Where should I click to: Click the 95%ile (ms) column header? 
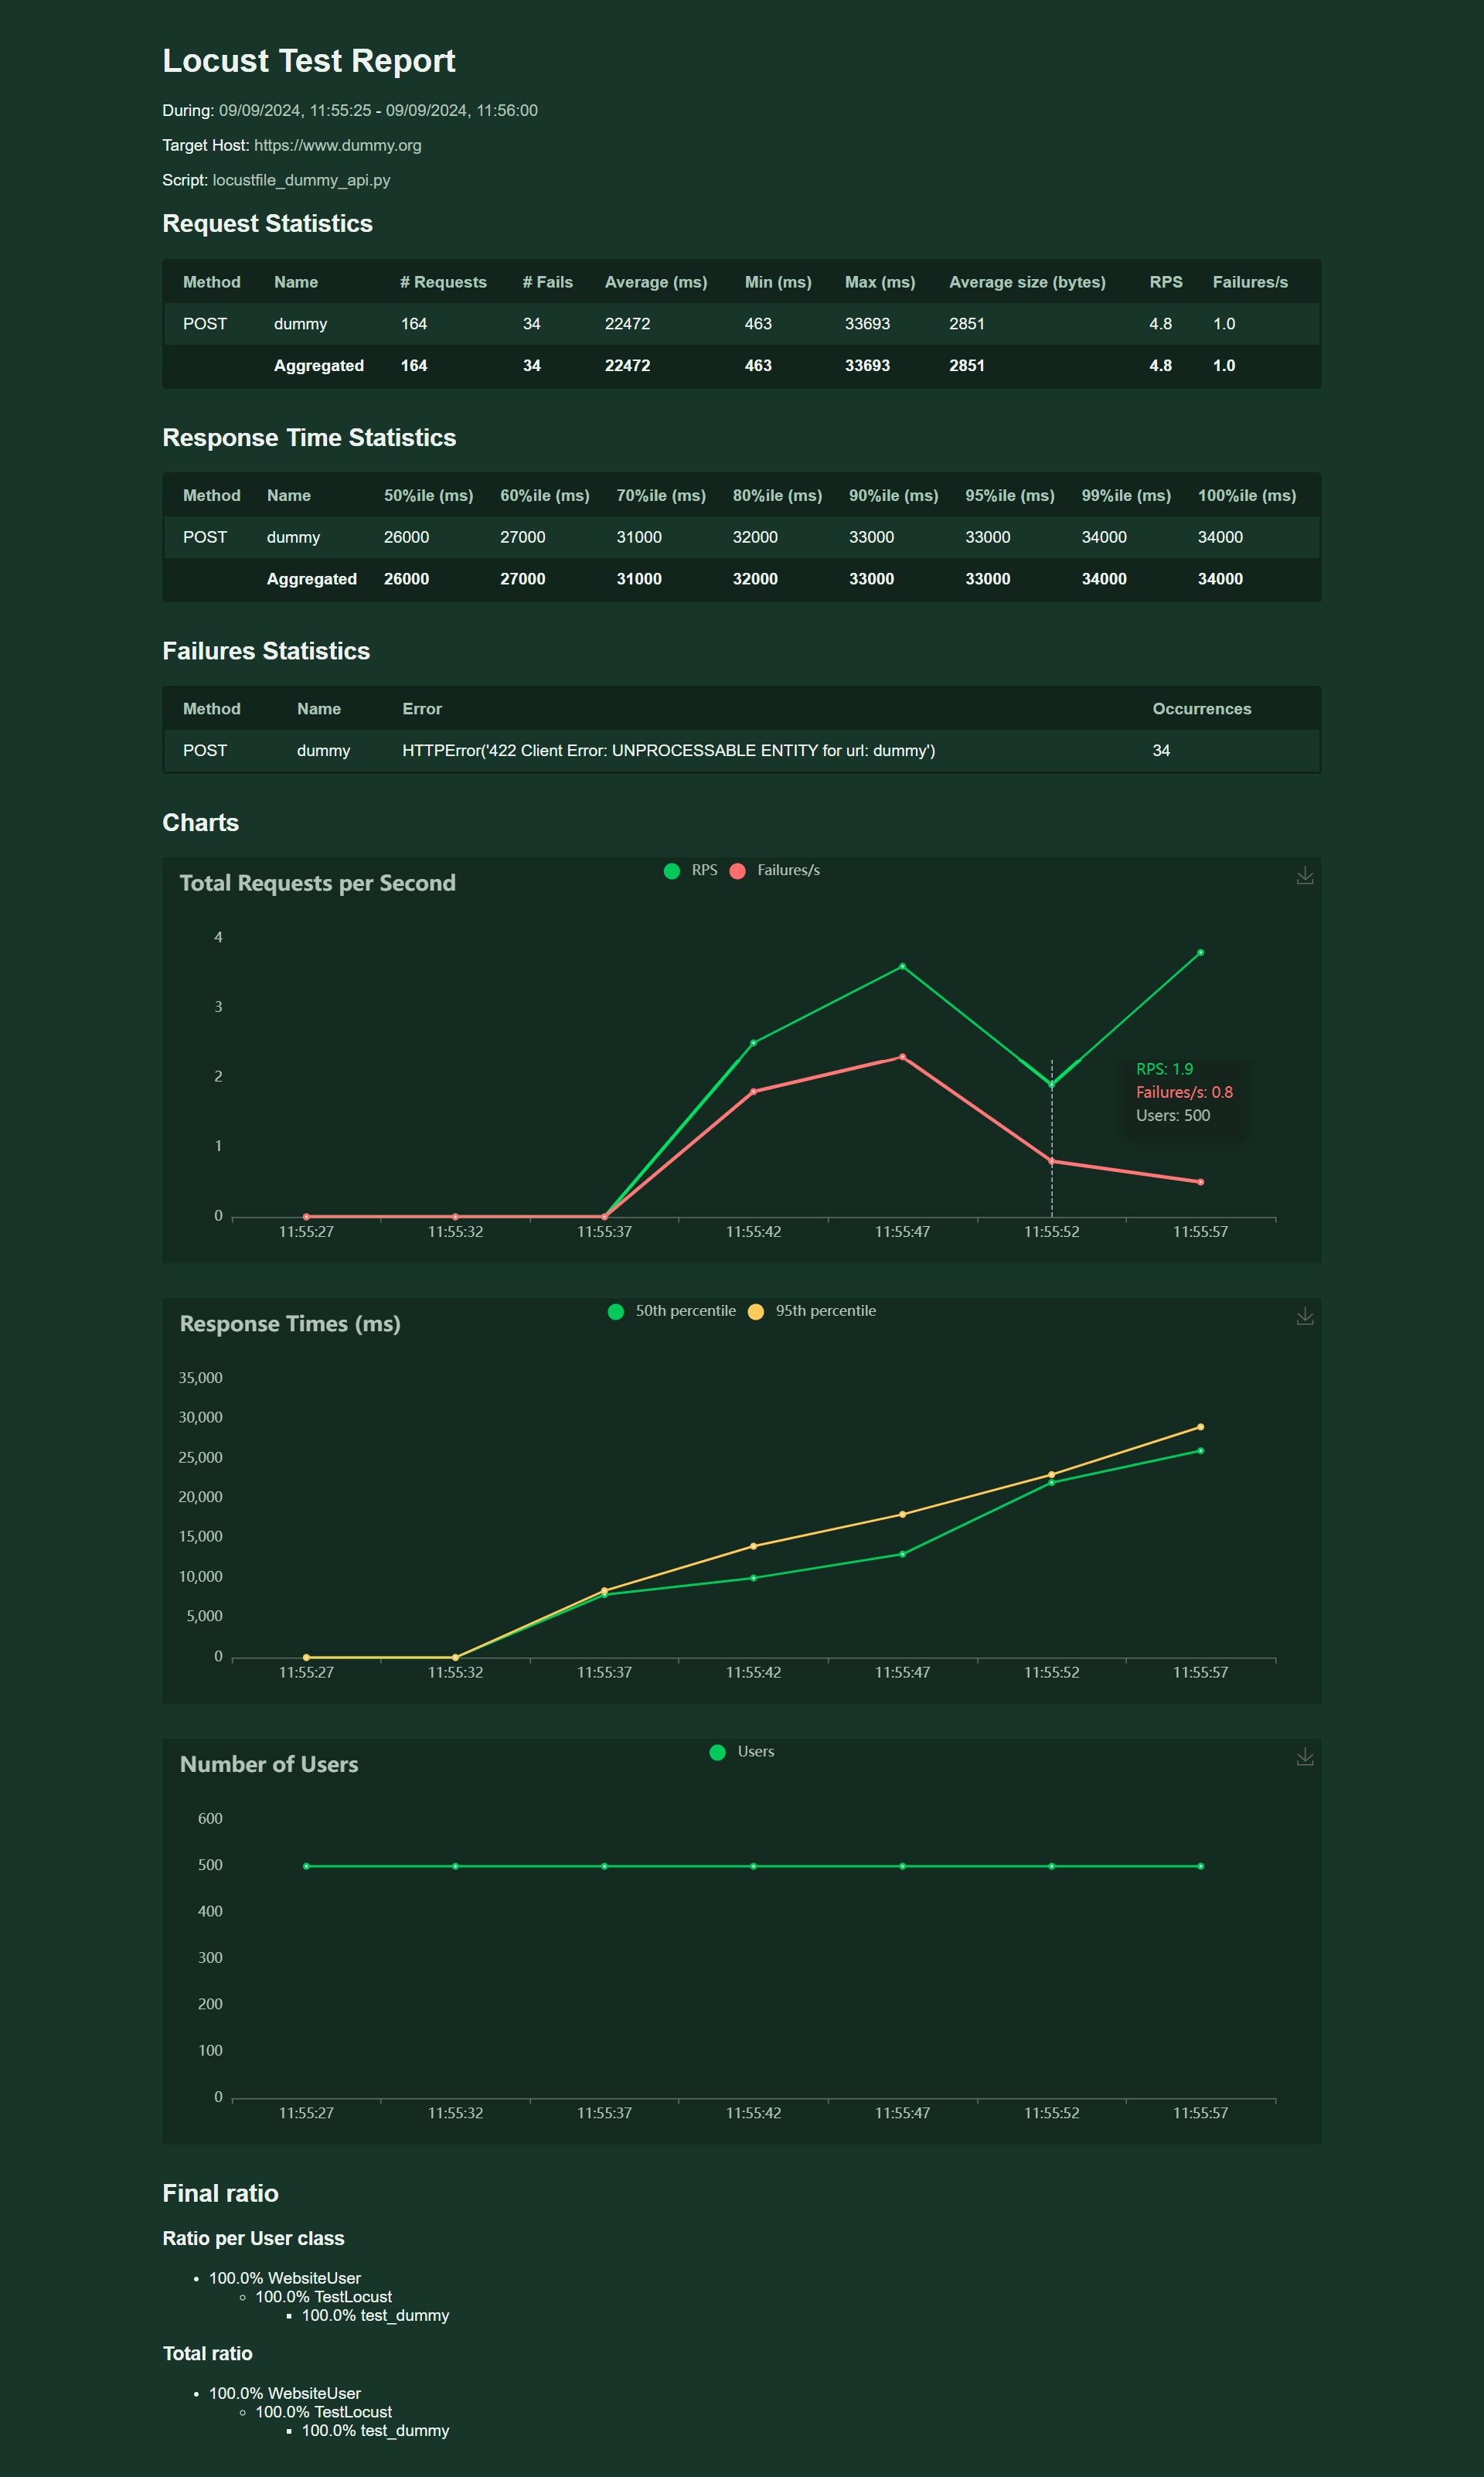(x=1009, y=495)
